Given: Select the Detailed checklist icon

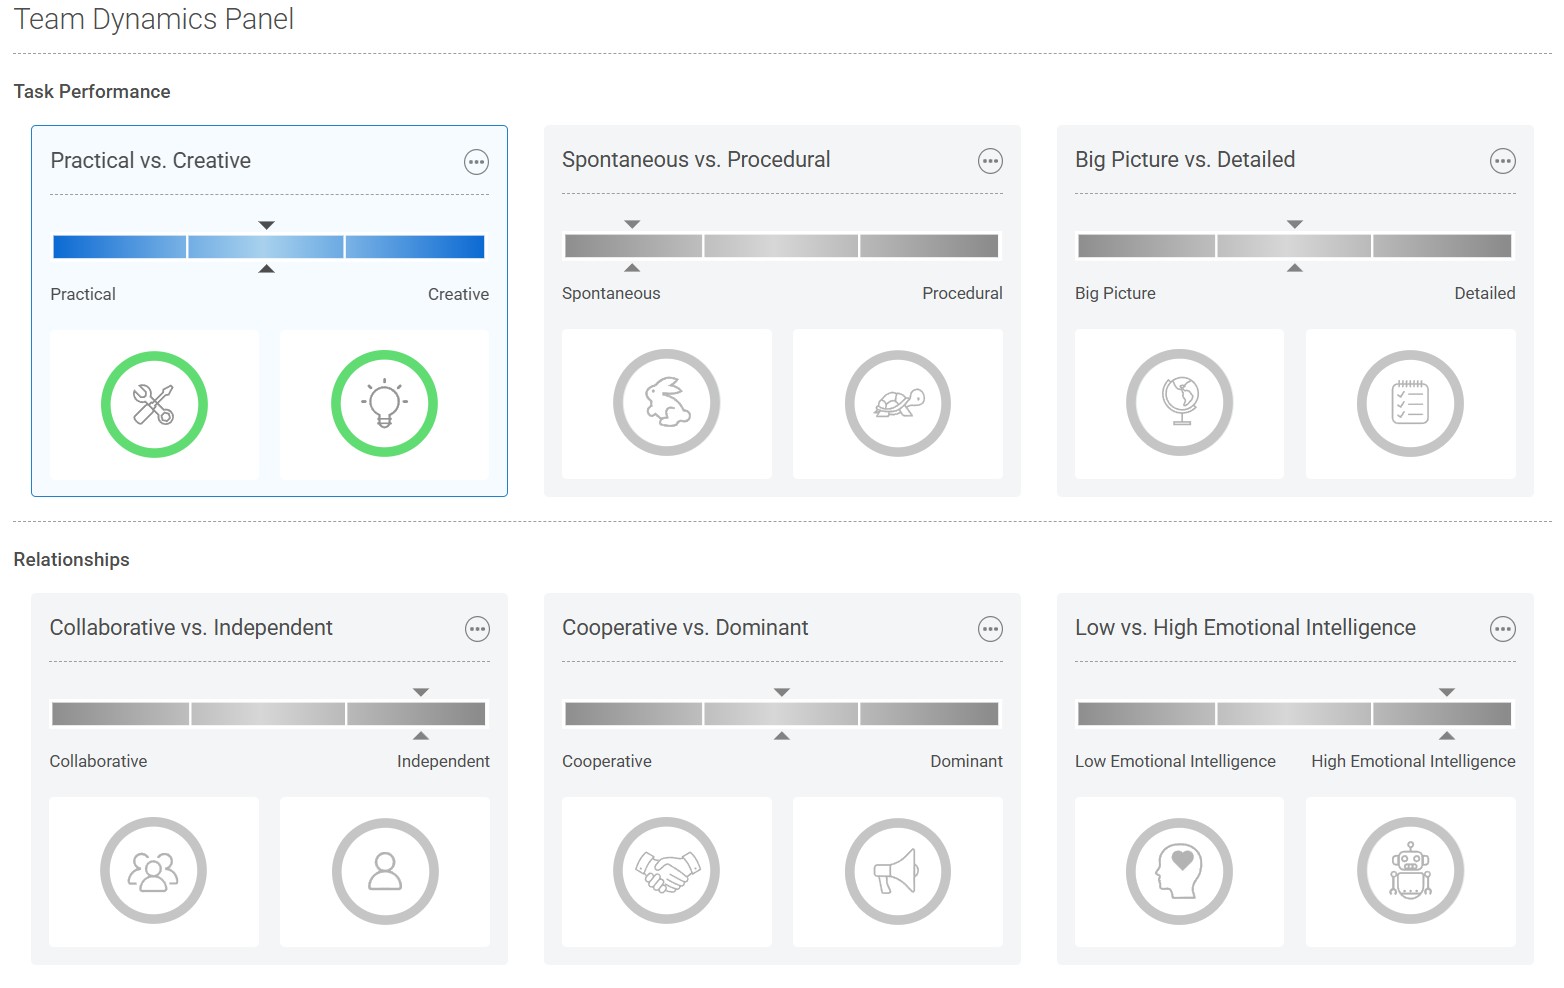Looking at the screenshot, I should [x=1410, y=403].
